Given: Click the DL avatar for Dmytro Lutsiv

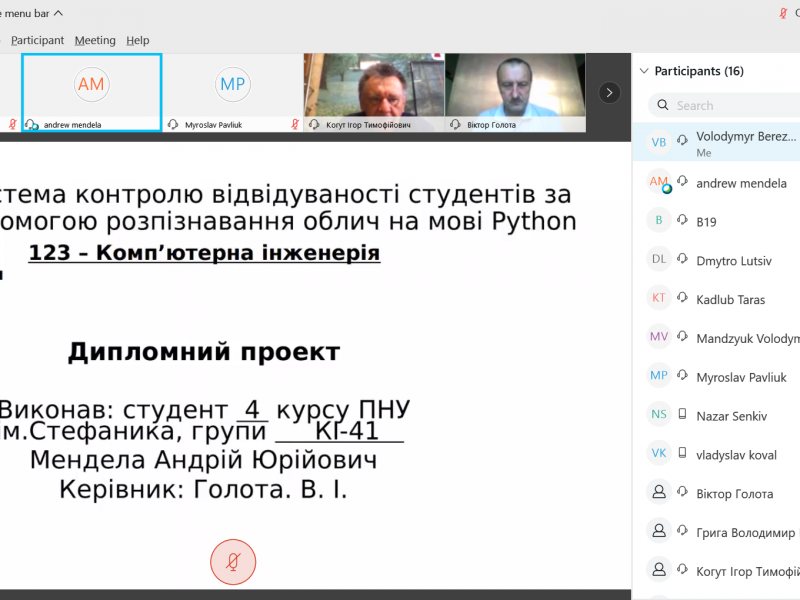Looking at the screenshot, I should (659, 260).
